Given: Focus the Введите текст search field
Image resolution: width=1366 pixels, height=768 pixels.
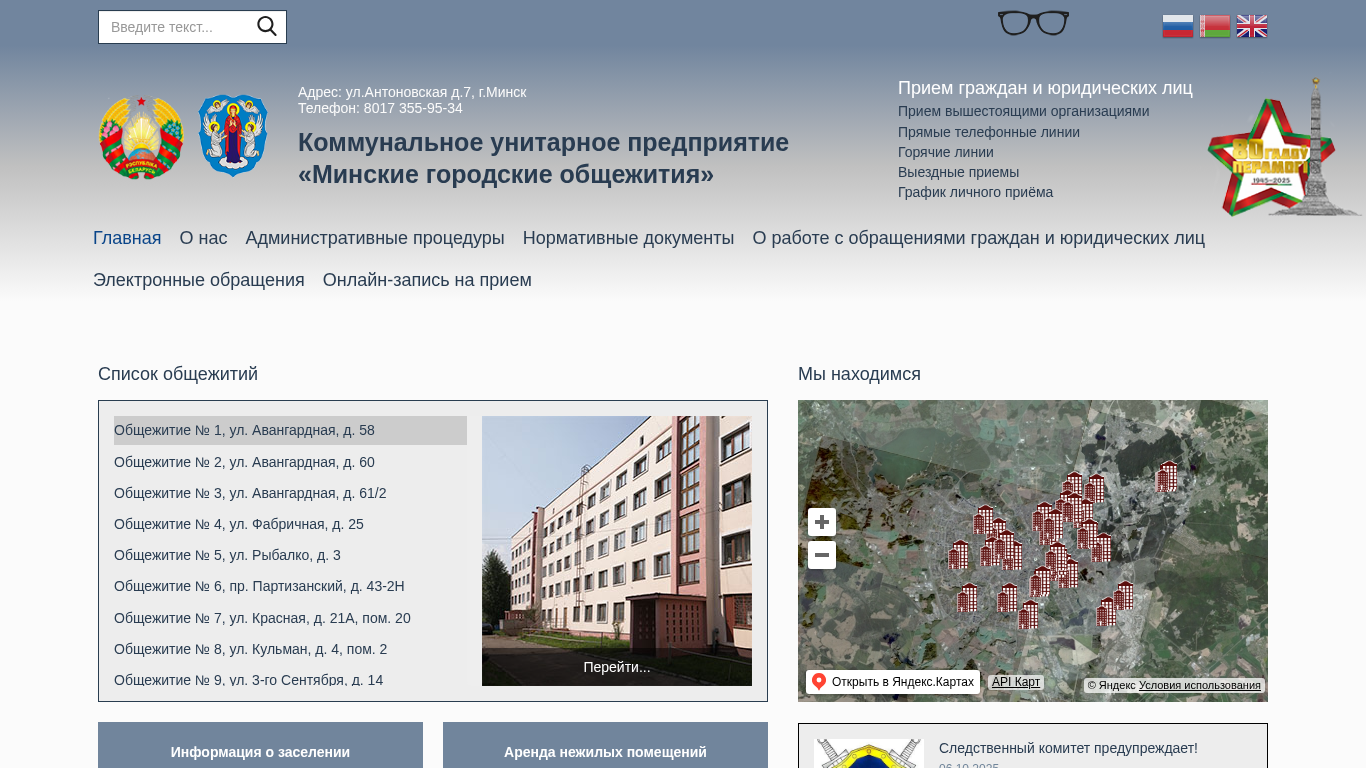Looking at the screenshot, I should click(178, 27).
